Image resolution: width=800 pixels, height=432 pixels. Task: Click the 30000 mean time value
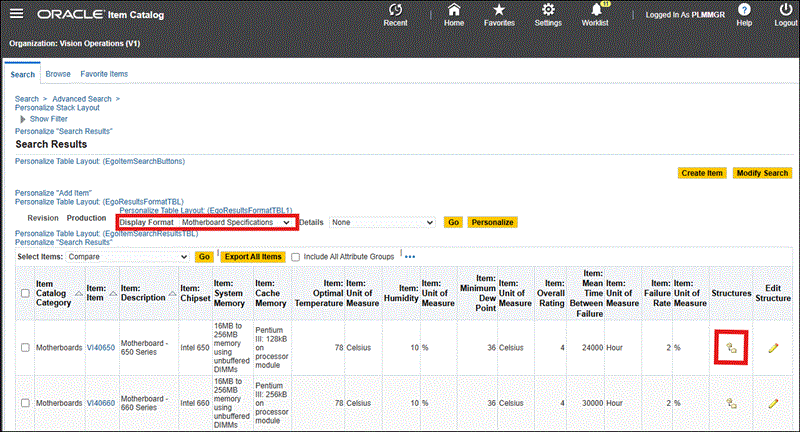tap(592, 403)
